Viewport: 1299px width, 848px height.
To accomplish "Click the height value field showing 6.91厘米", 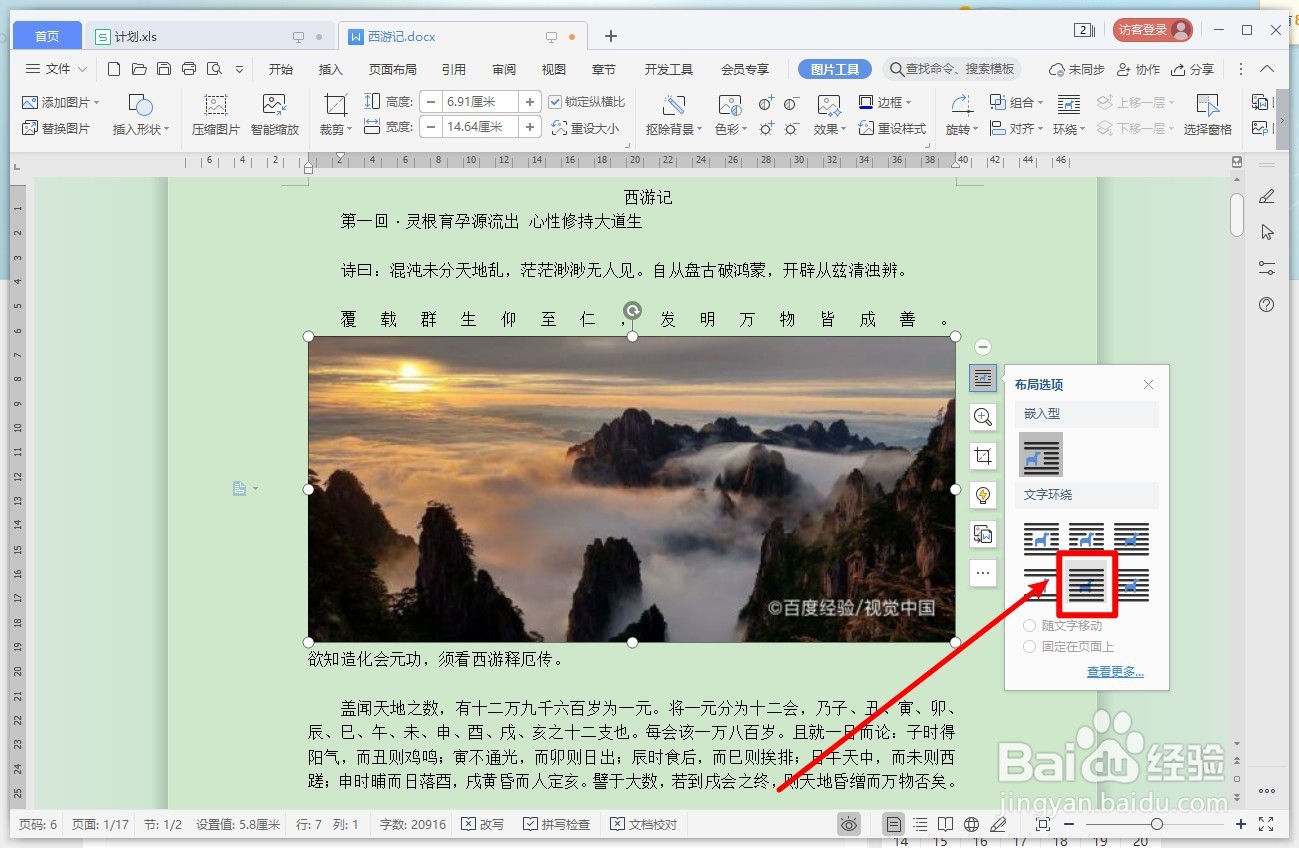I will tap(480, 102).
